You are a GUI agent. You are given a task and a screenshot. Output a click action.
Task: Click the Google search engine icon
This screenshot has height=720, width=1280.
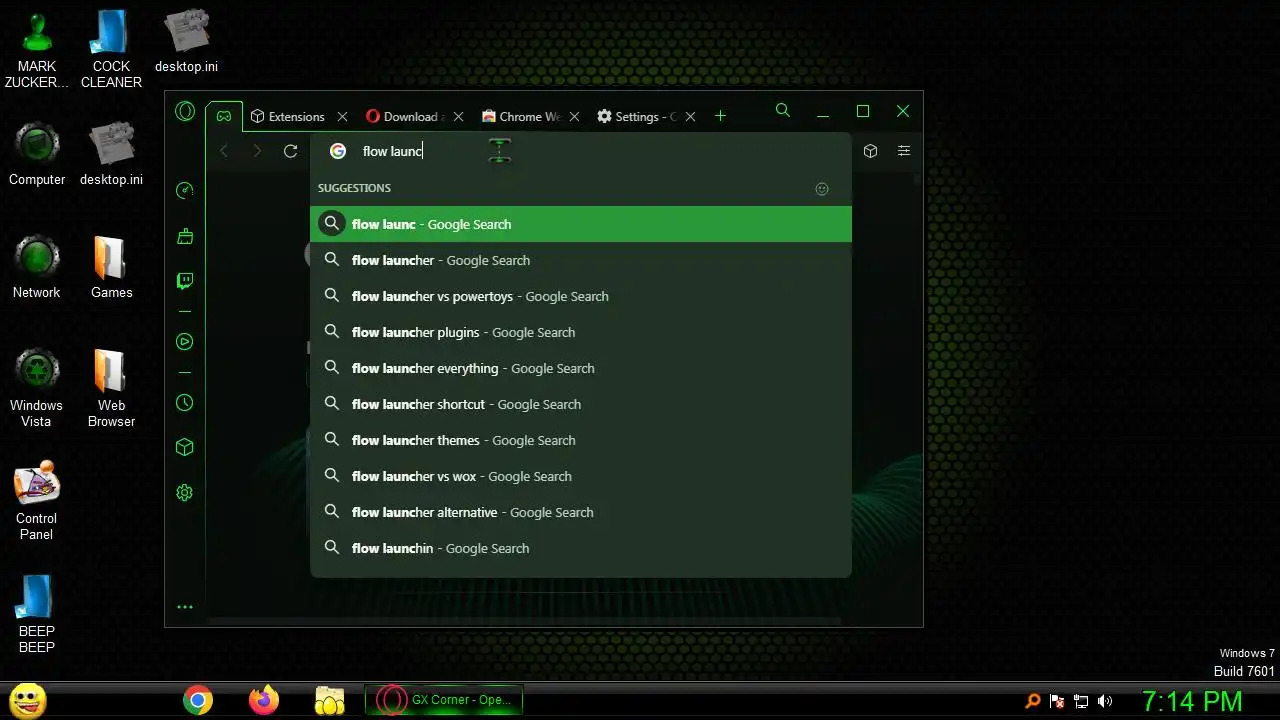(x=338, y=151)
